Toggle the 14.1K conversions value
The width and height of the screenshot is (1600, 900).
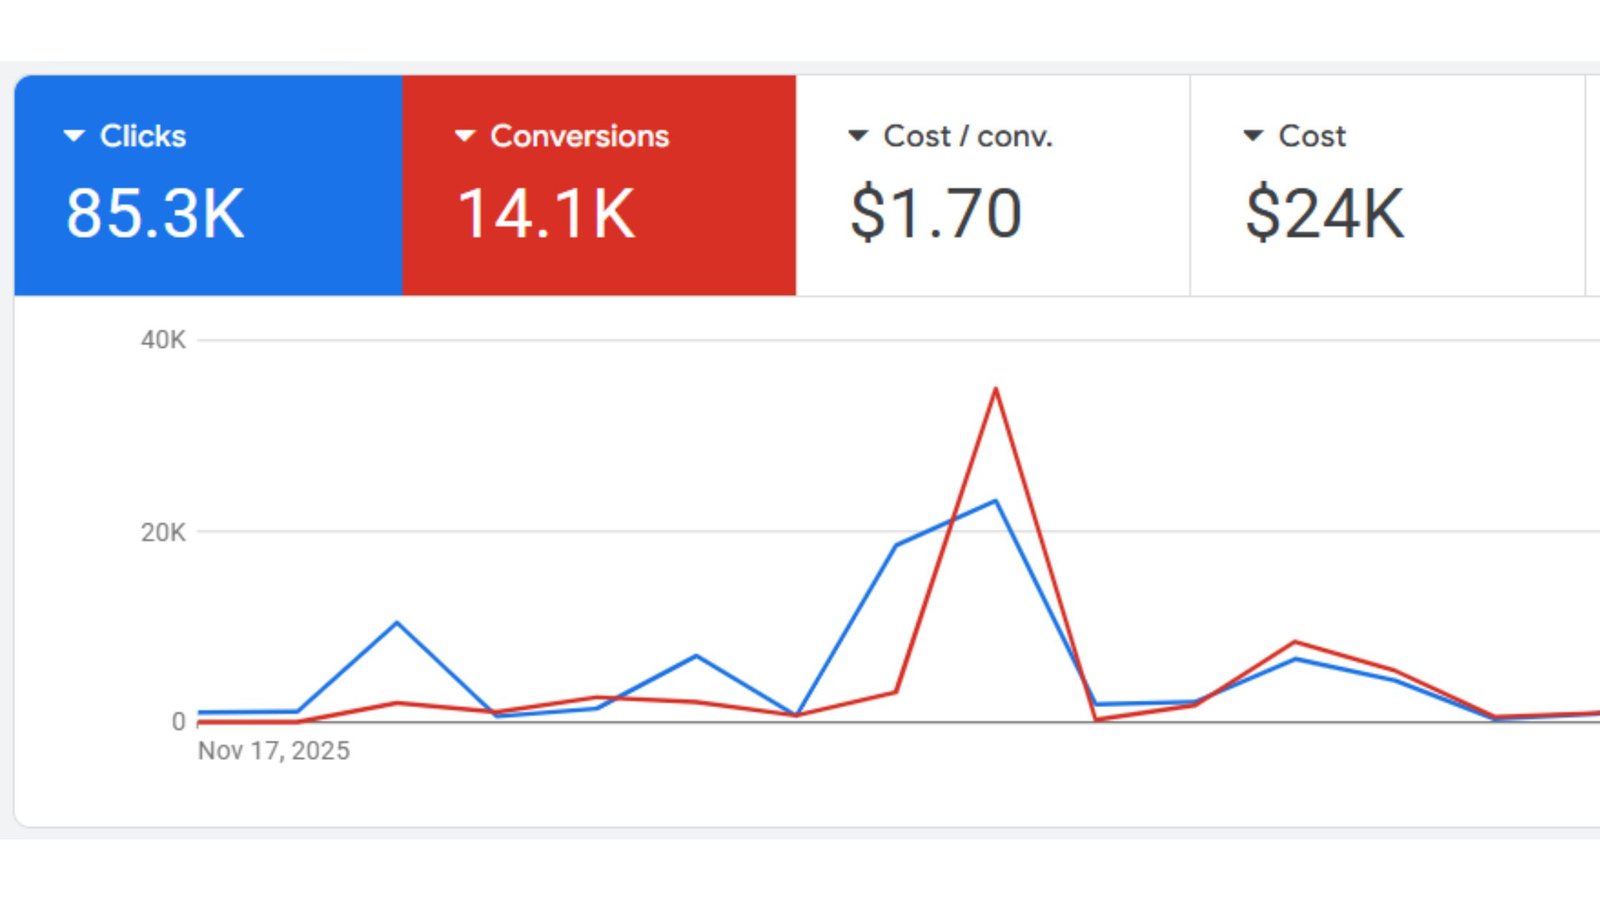(546, 213)
